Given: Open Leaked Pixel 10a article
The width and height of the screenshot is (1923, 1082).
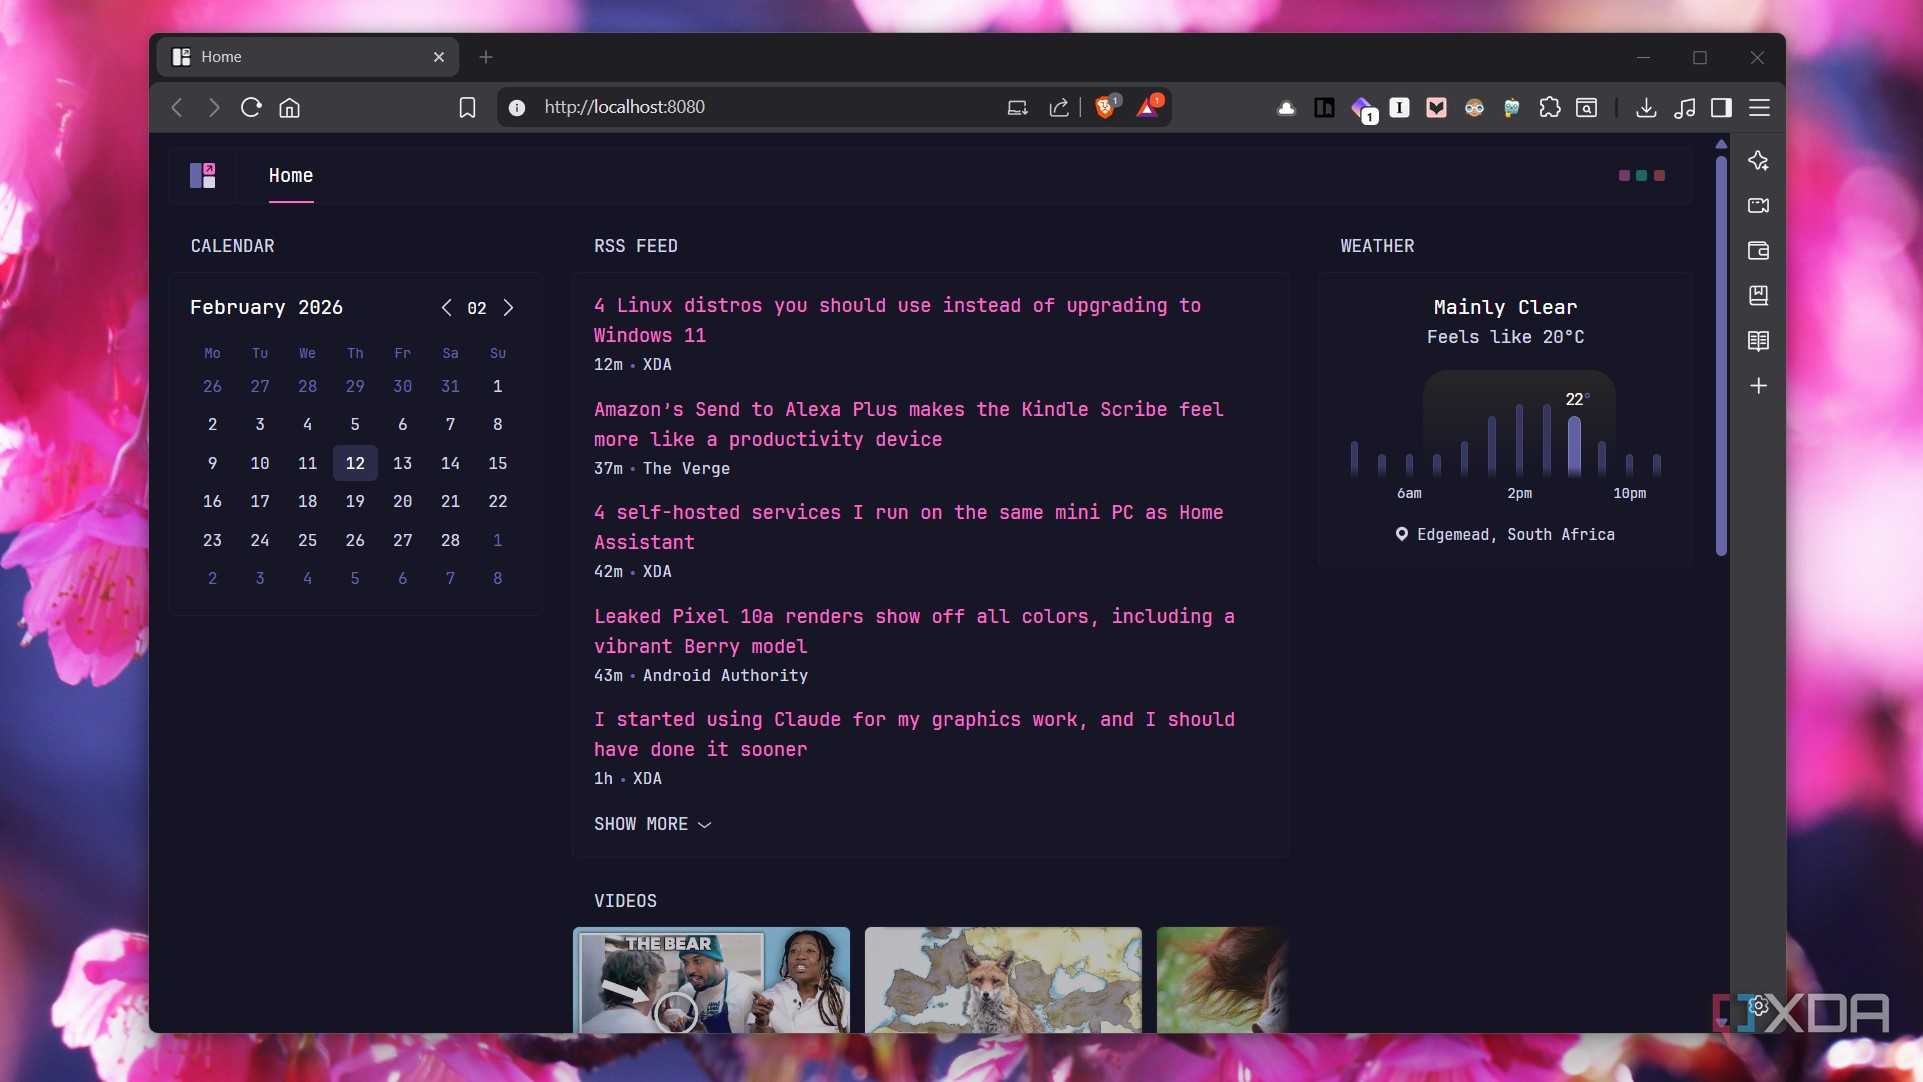Looking at the screenshot, I should click(x=914, y=631).
